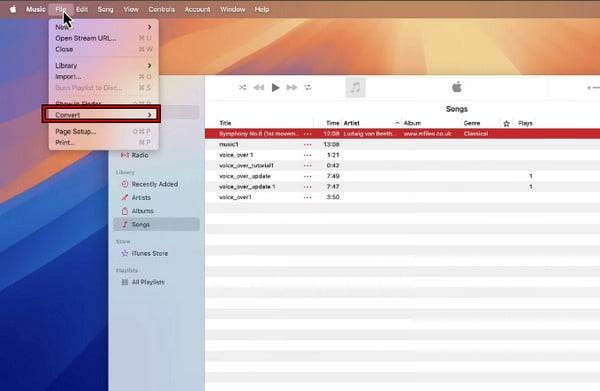Open more options for music1

[307, 145]
